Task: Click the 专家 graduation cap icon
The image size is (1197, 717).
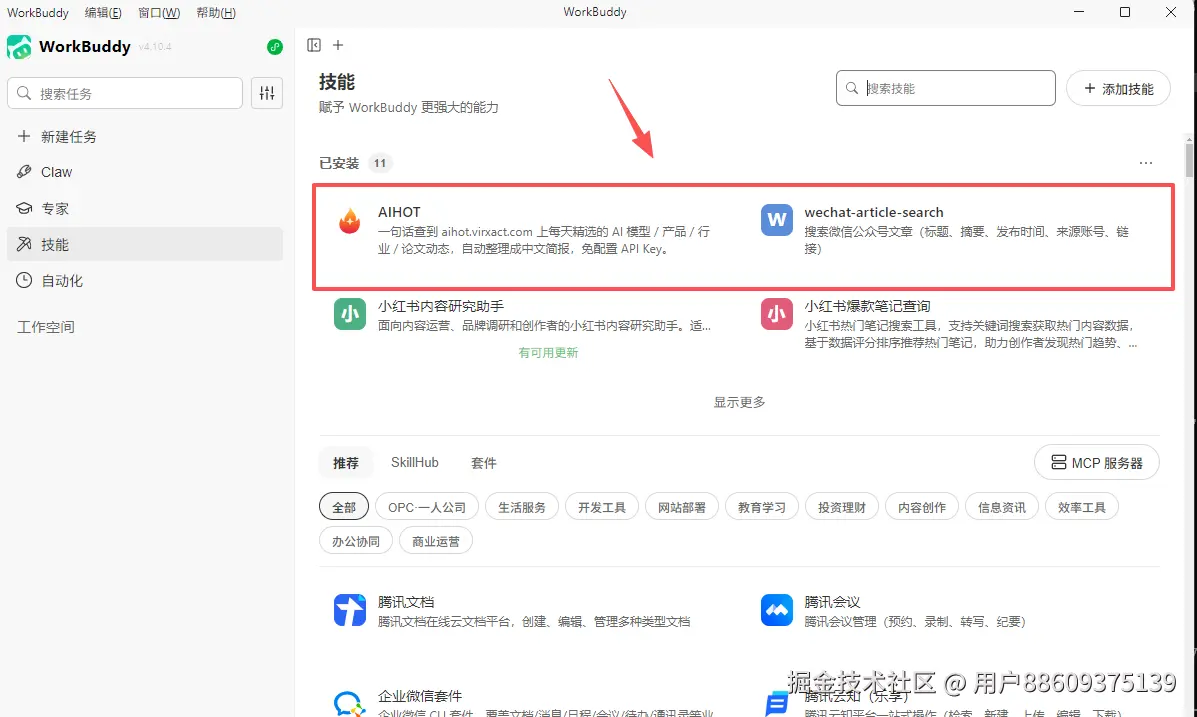Action: click(x=24, y=208)
